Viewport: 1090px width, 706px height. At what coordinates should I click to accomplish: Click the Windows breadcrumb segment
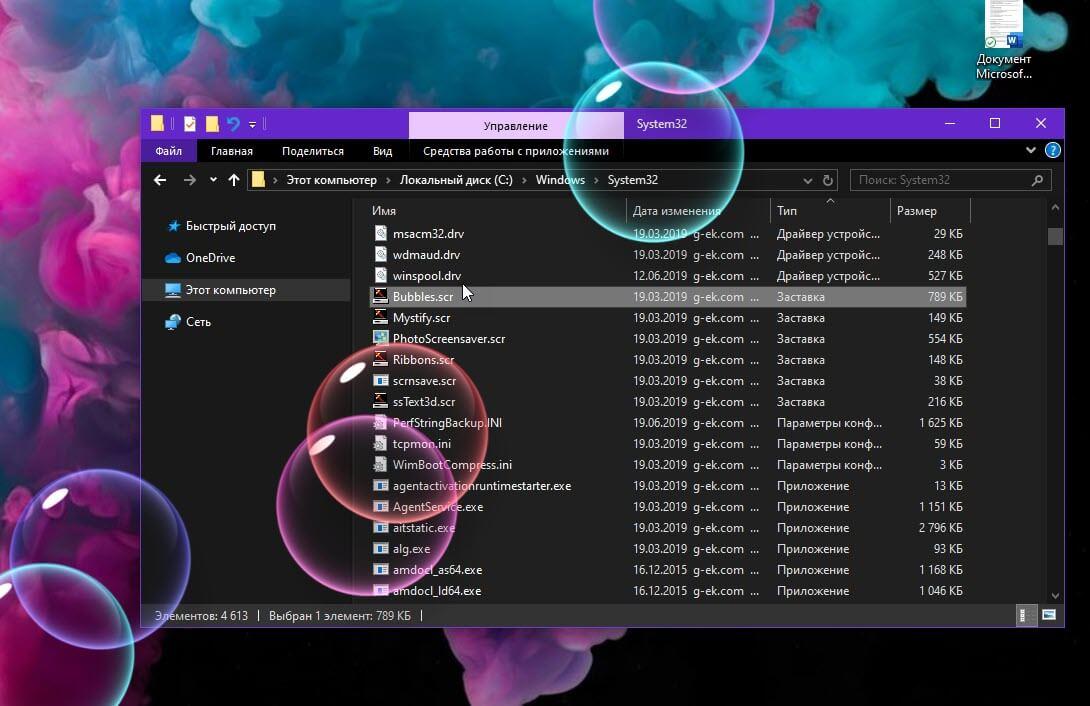tap(560, 180)
